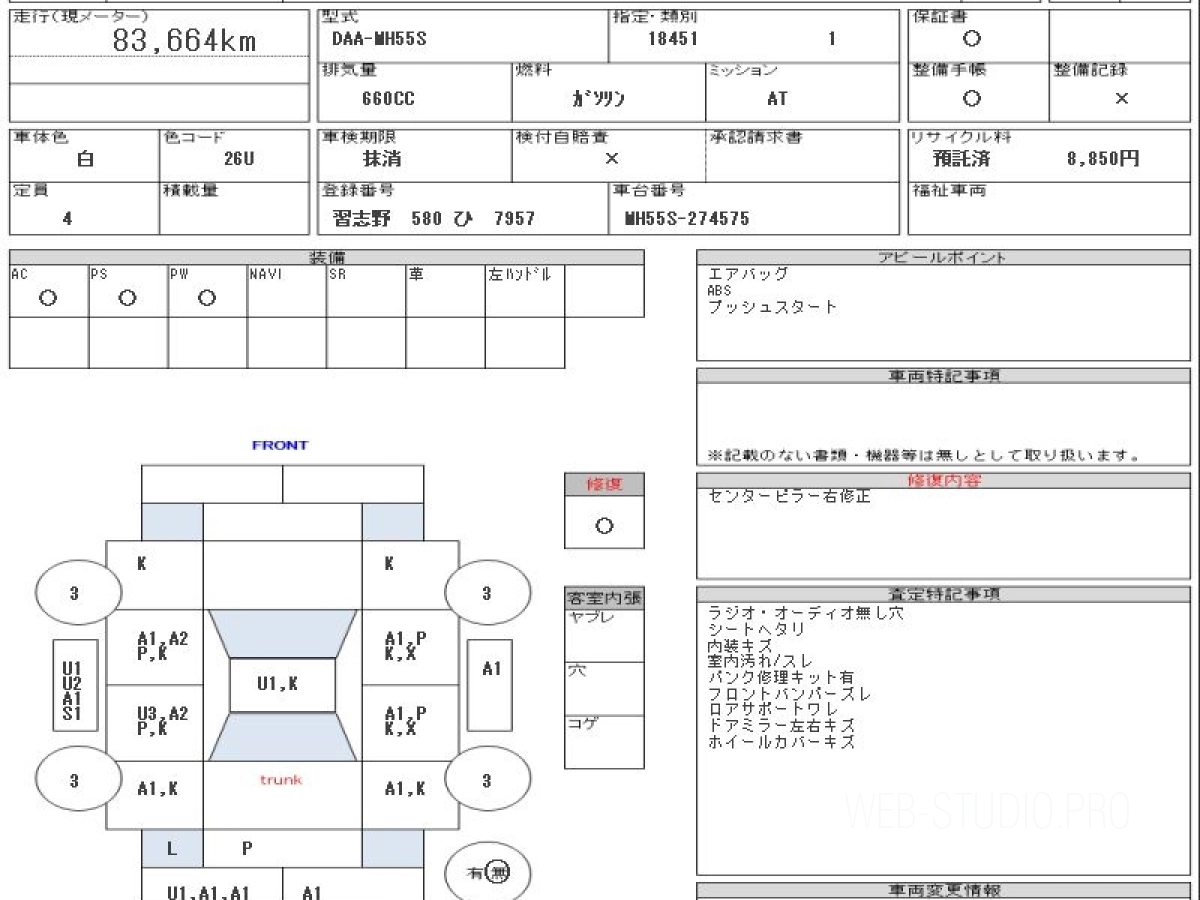Click the コゲ interior cell
1200x900 pixels.
(604, 742)
